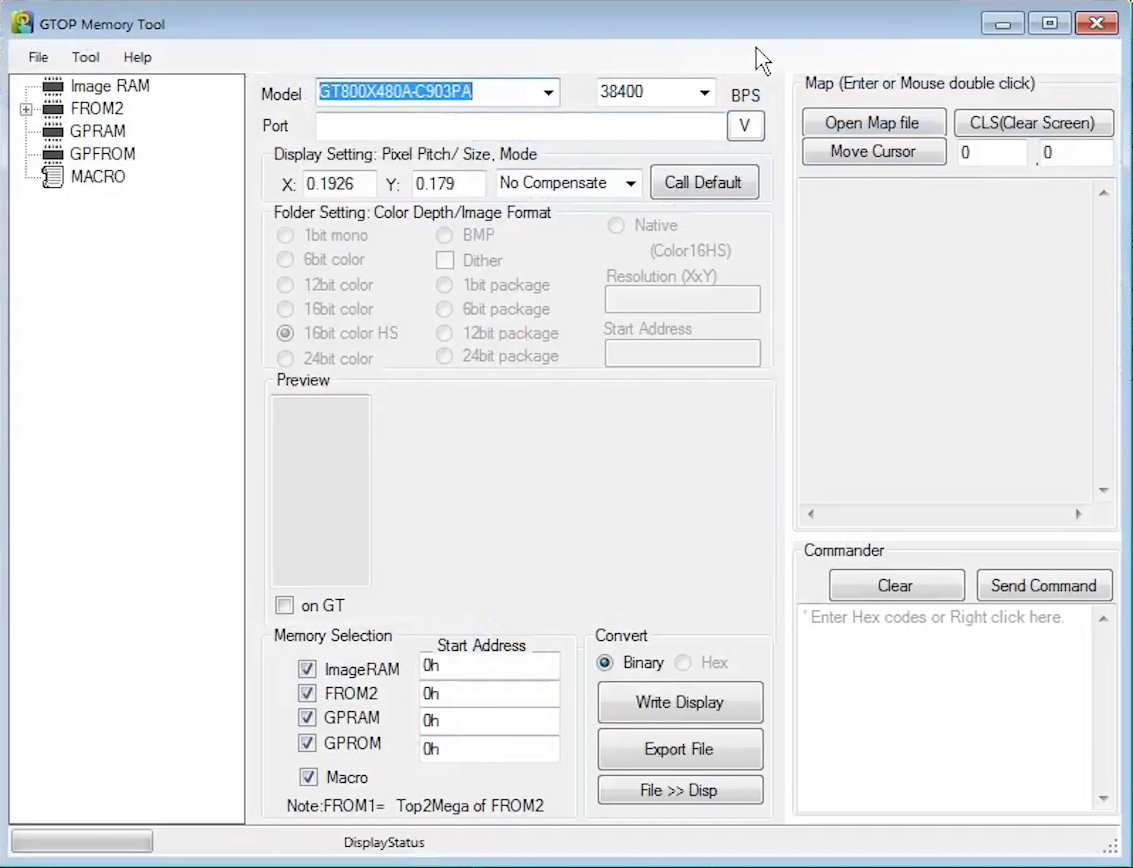The width and height of the screenshot is (1133, 868).
Task: Select the Binary convert radio button
Action: click(605, 663)
